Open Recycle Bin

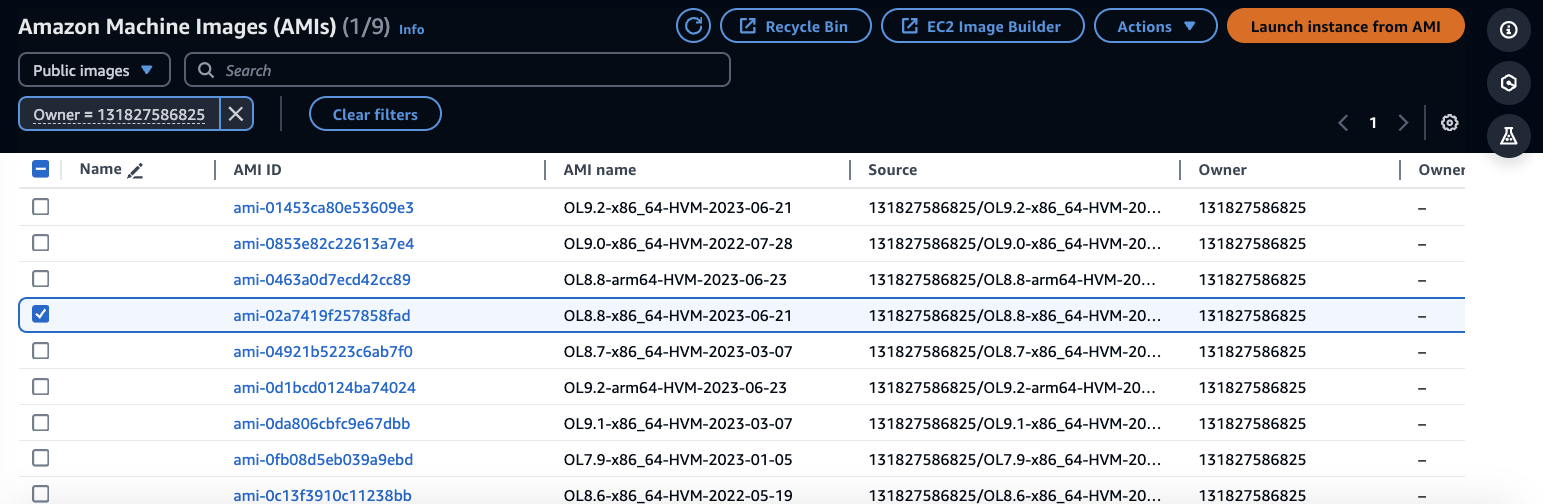[x=795, y=26]
